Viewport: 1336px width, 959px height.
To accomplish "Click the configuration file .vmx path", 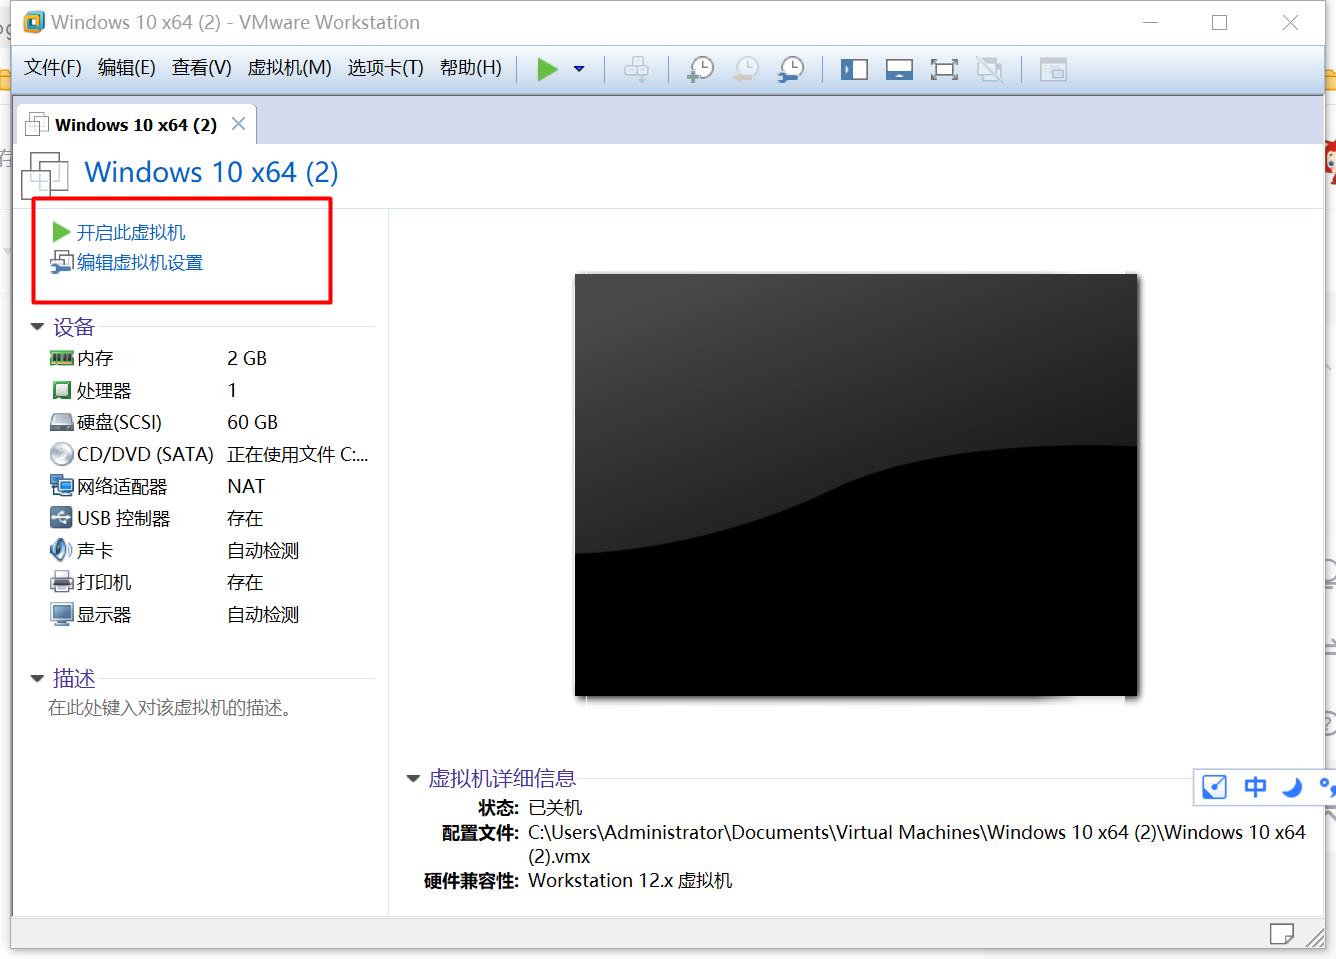I will (917, 844).
